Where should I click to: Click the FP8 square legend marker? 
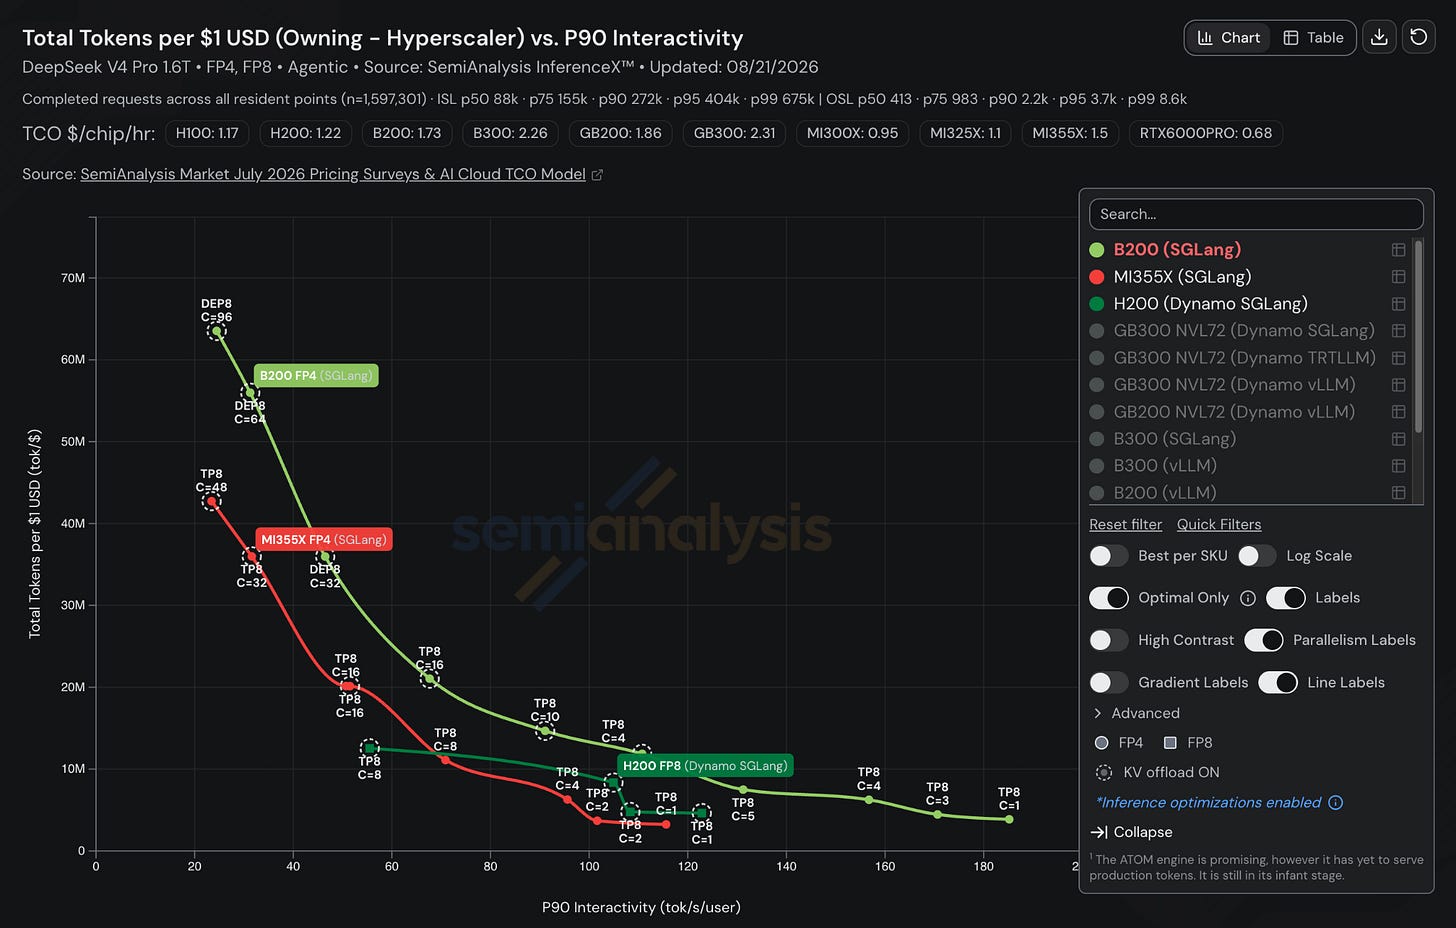pyautogui.click(x=1170, y=743)
